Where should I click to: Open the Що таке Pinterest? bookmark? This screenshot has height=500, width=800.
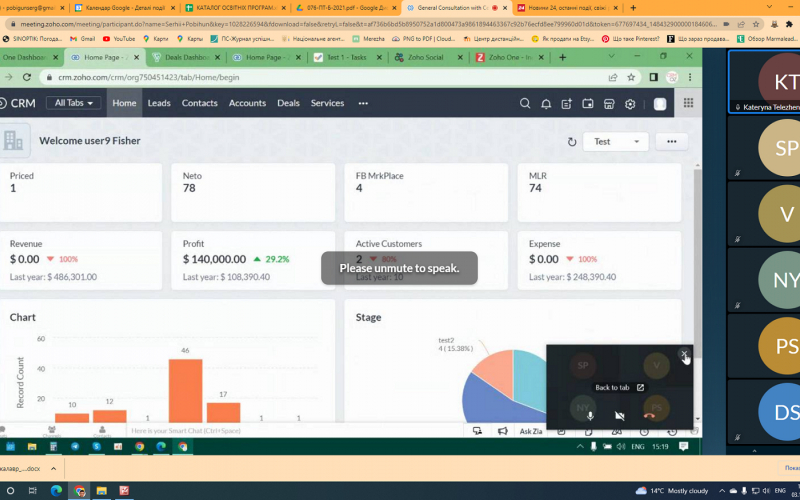(x=630, y=39)
